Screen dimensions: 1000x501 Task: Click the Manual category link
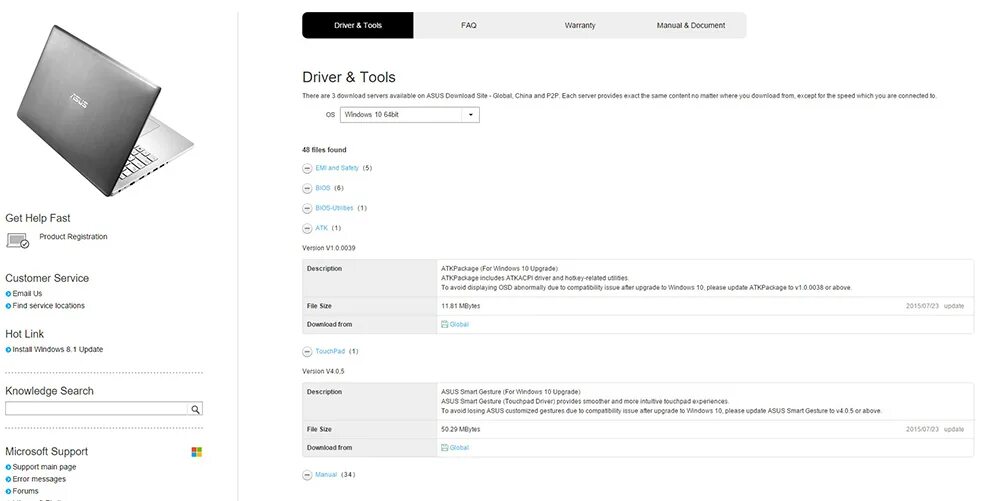pos(326,475)
